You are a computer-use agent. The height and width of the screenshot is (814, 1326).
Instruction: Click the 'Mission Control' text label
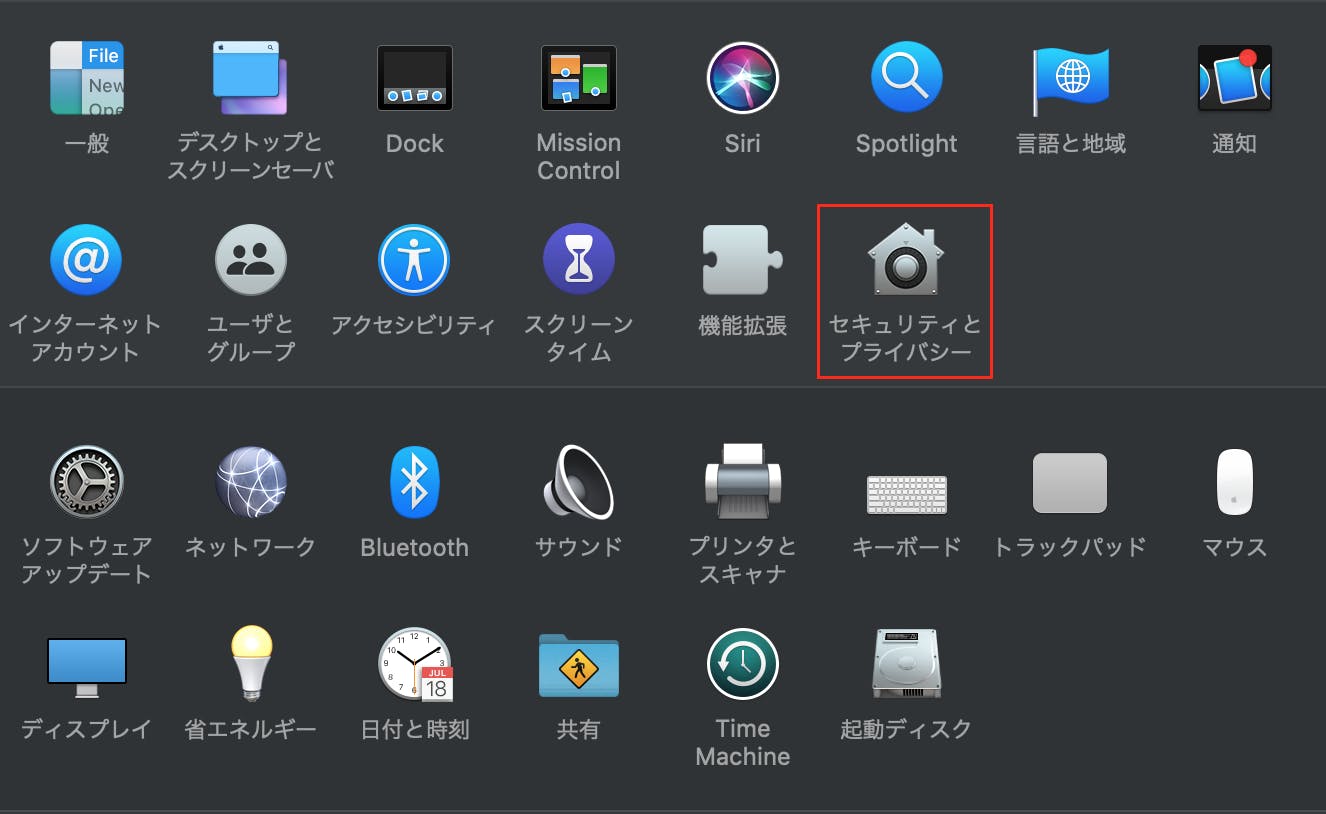pos(579,157)
